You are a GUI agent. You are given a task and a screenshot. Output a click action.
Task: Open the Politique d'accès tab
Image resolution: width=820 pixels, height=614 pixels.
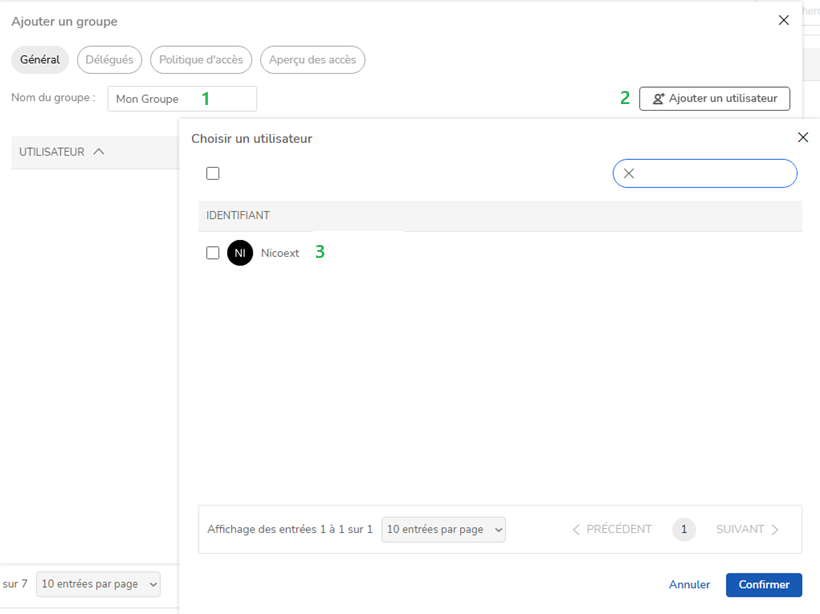click(x=201, y=60)
